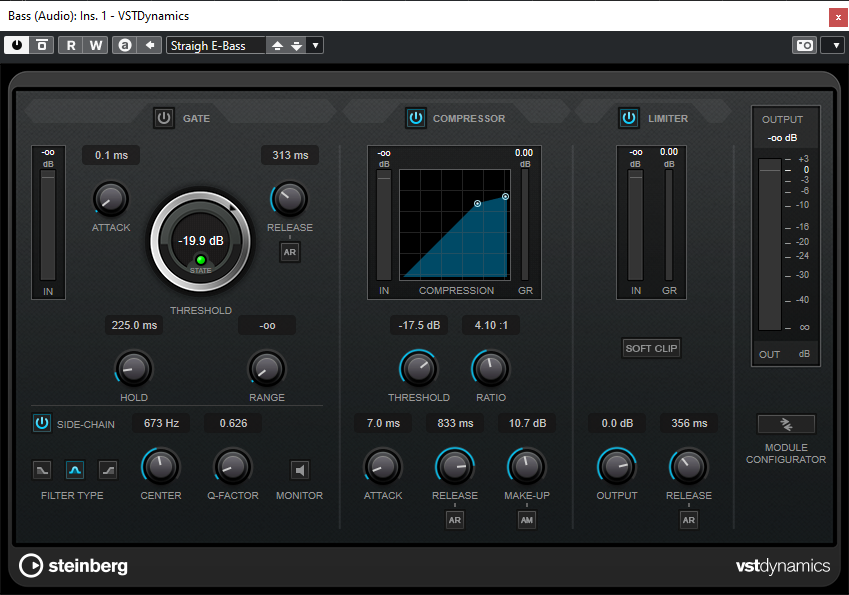Toggle Limiter auto release AR button
Image resolution: width=849 pixels, height=595 pixels.
[x=689, y=520]
